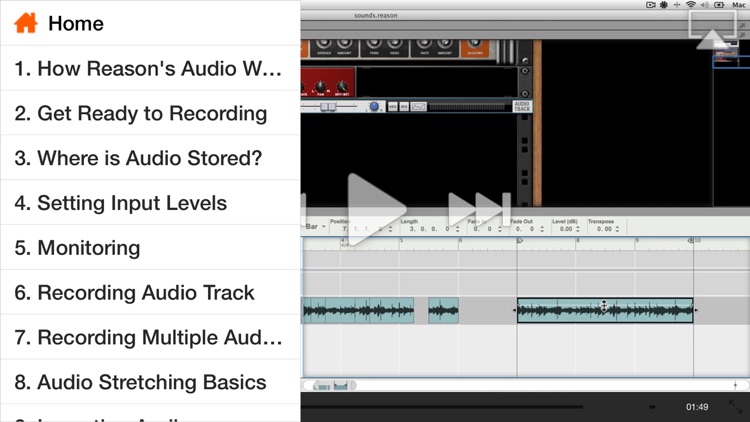Click the Wi-Fi icon in the Mac menu bar
The image size is (750, 422).
click(691, 5)
